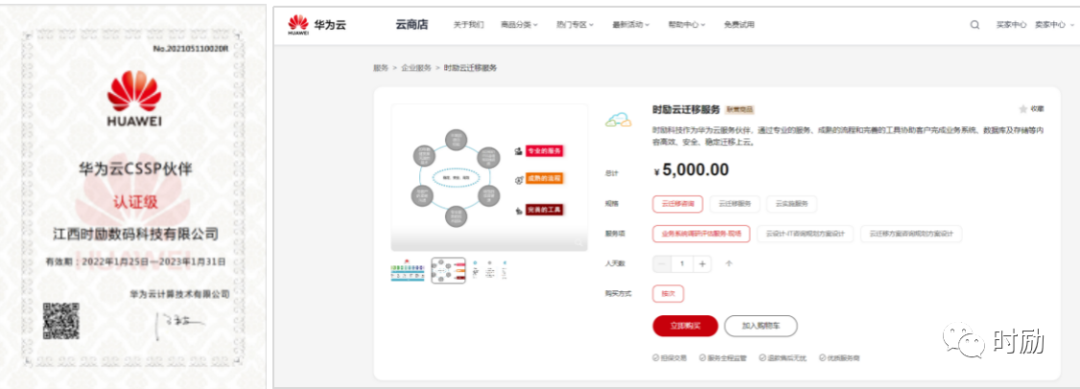Click the favorite star icon beside 收藏

[1023, 109]
